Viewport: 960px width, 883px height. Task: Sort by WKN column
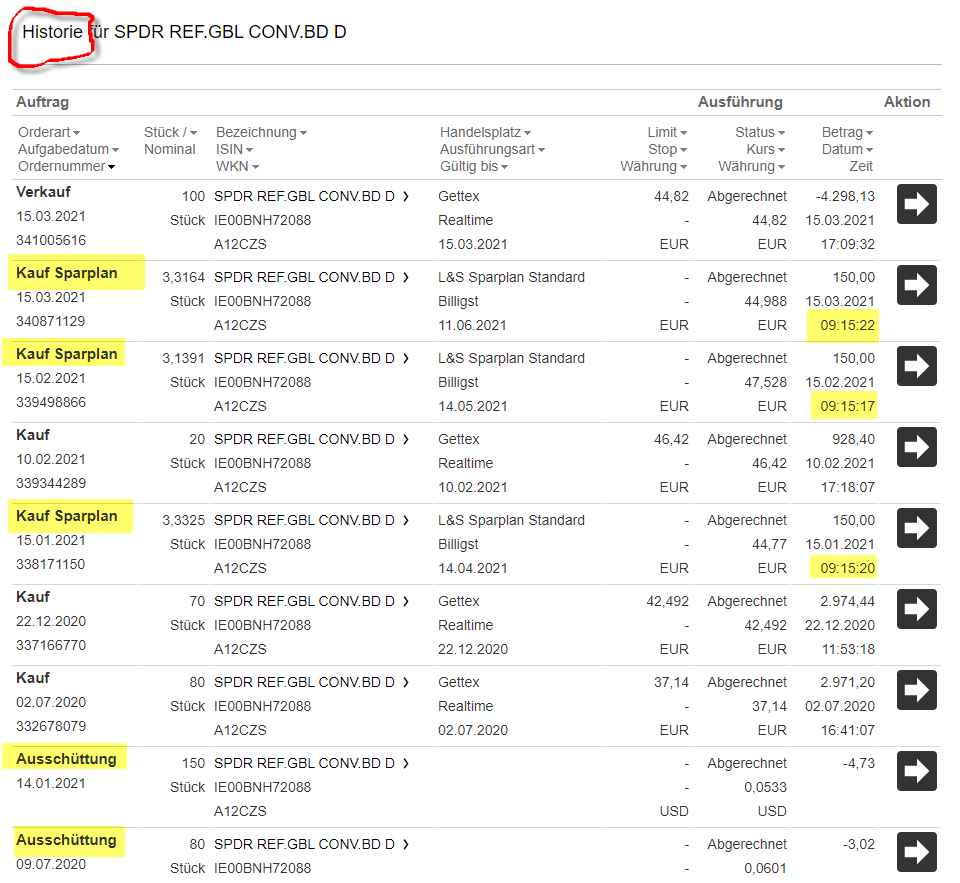coord(237,167)
